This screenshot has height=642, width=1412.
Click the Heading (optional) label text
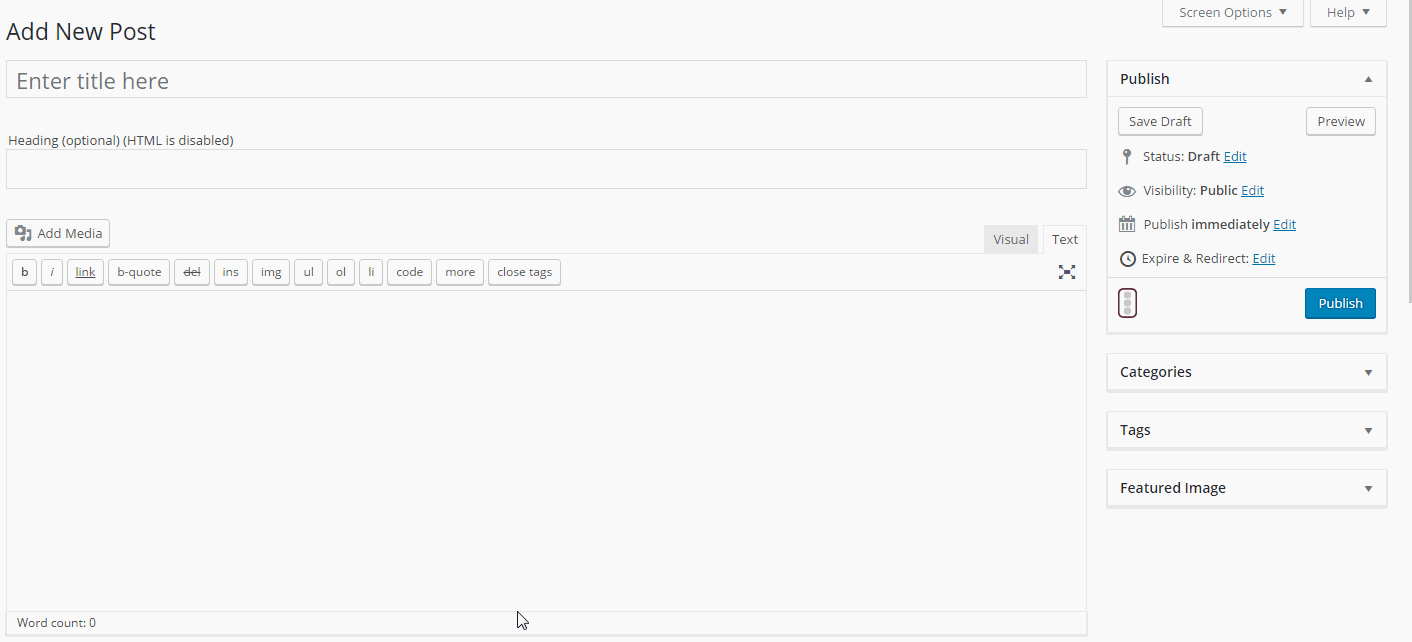tap(121, 141)
